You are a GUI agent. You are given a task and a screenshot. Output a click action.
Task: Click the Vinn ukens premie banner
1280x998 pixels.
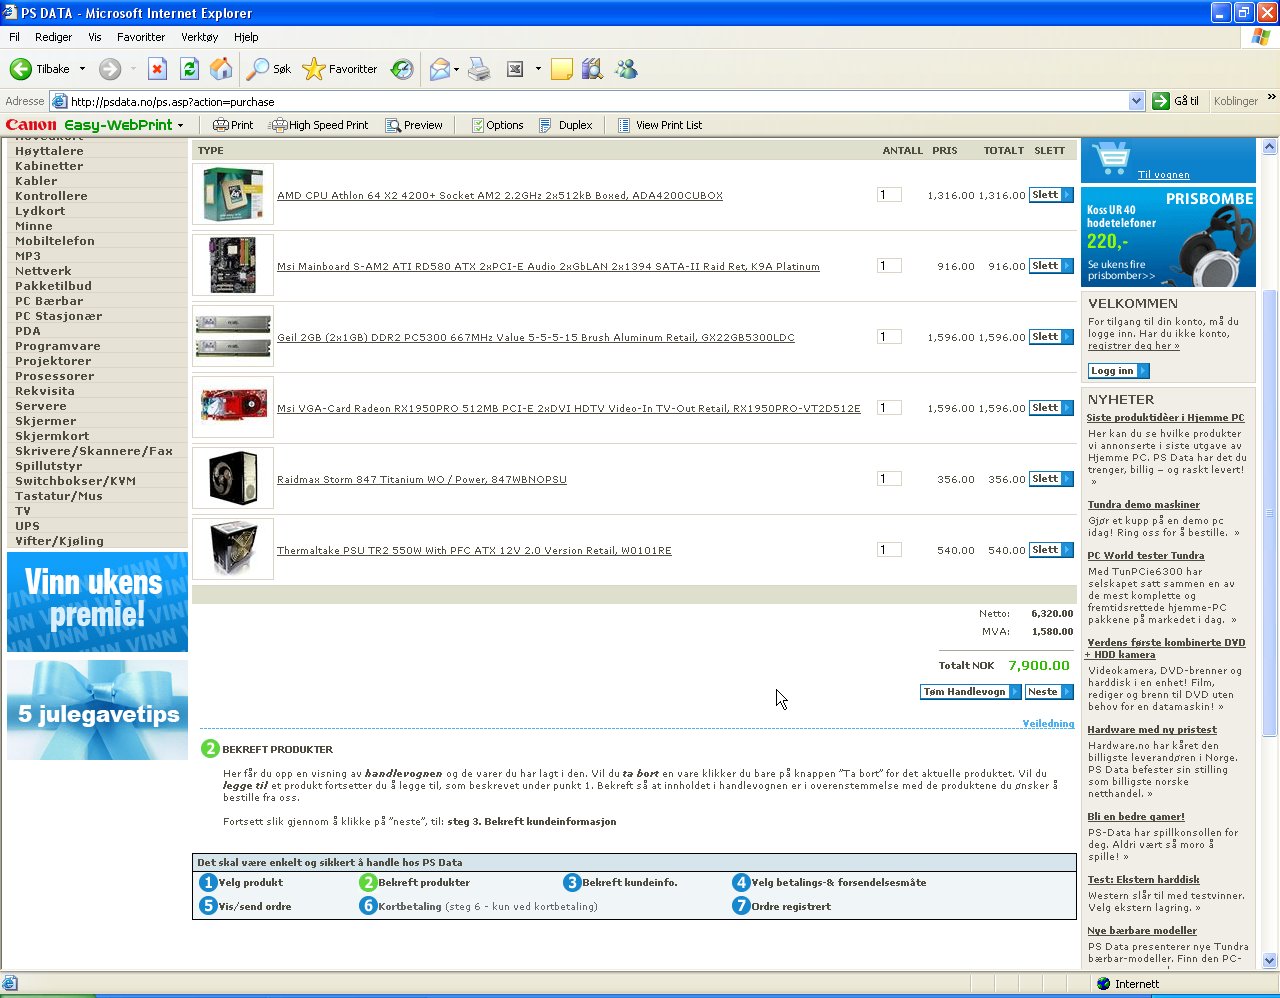point(97,602)
